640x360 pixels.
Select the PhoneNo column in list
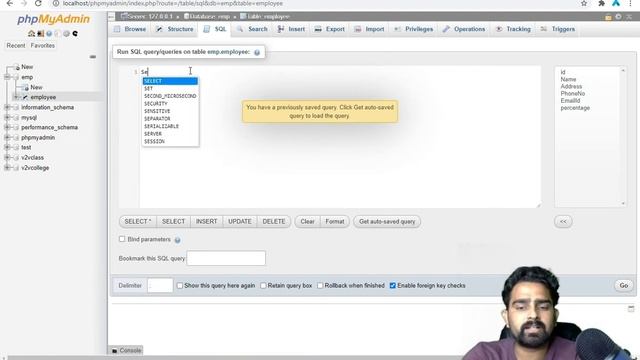pyautogui.click(x=573, y=93)
